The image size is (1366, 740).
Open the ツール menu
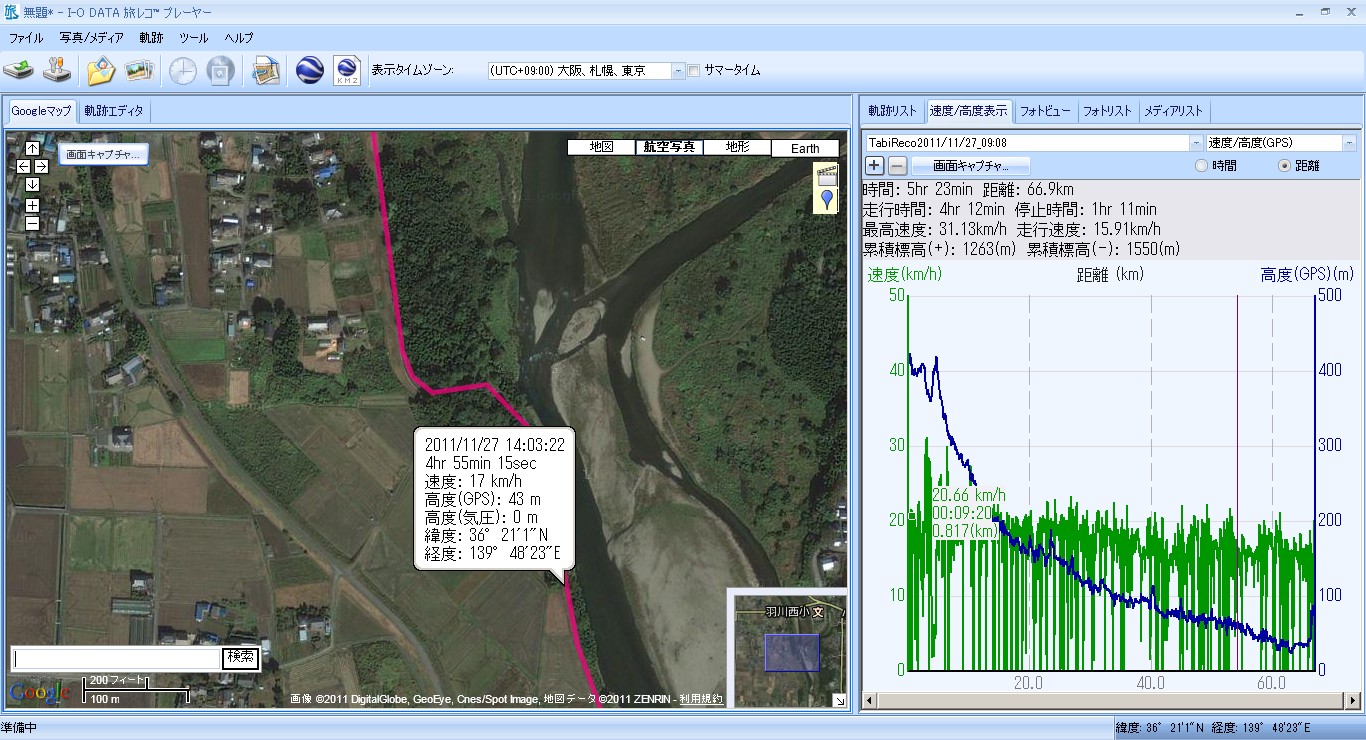[194, 38]
